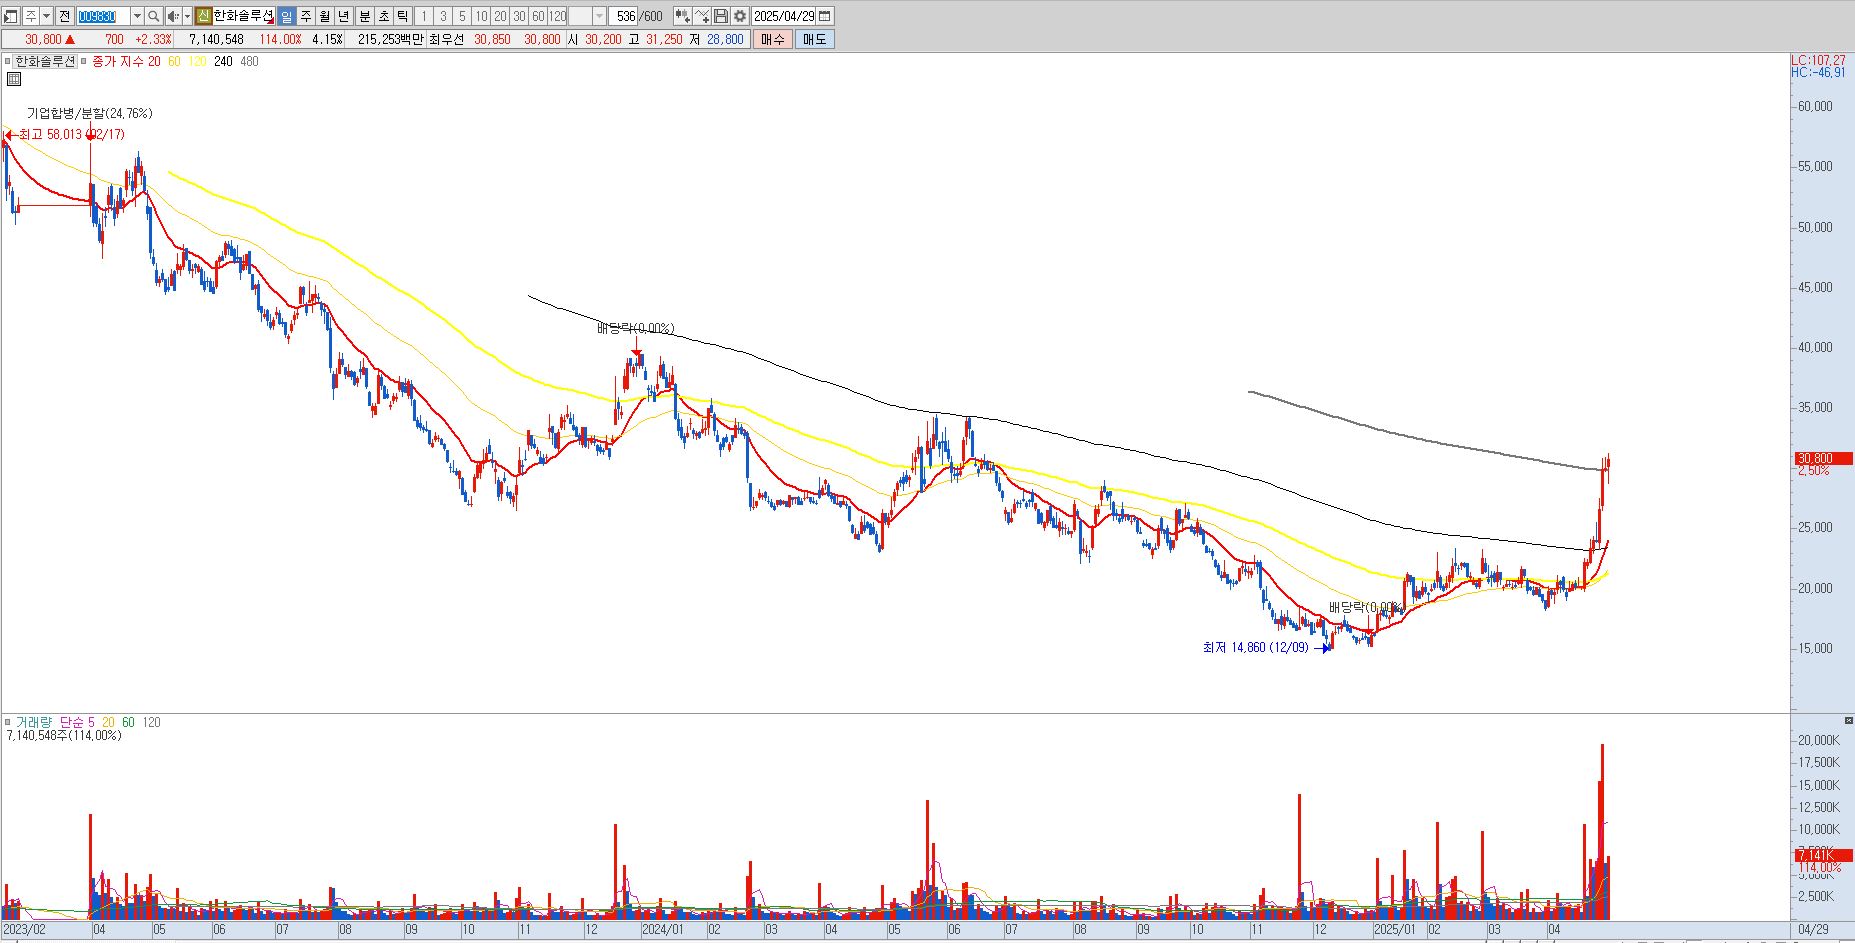Viewport: 1855px width, 943px height.
Task: Click the small square before 거래량 label
Action: [7, 722]
